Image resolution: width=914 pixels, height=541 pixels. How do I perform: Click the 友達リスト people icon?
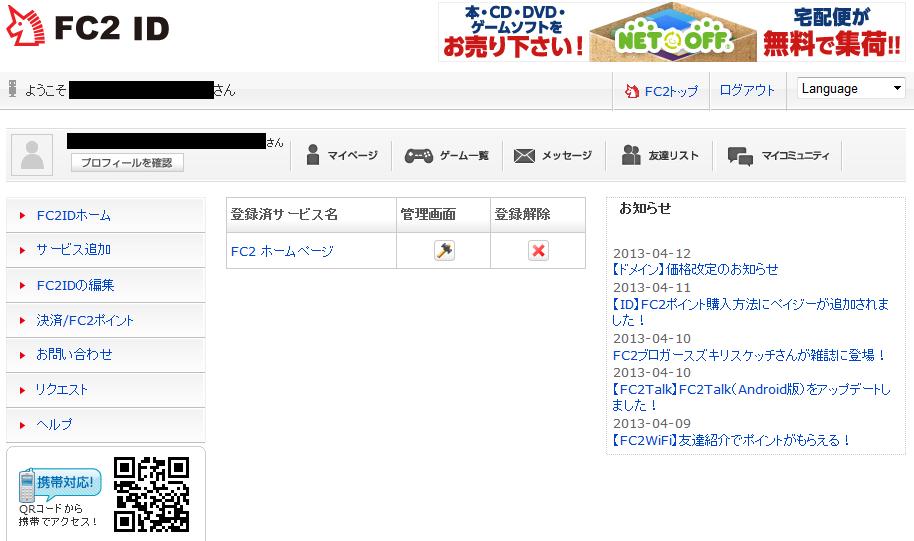click(631, 155)
